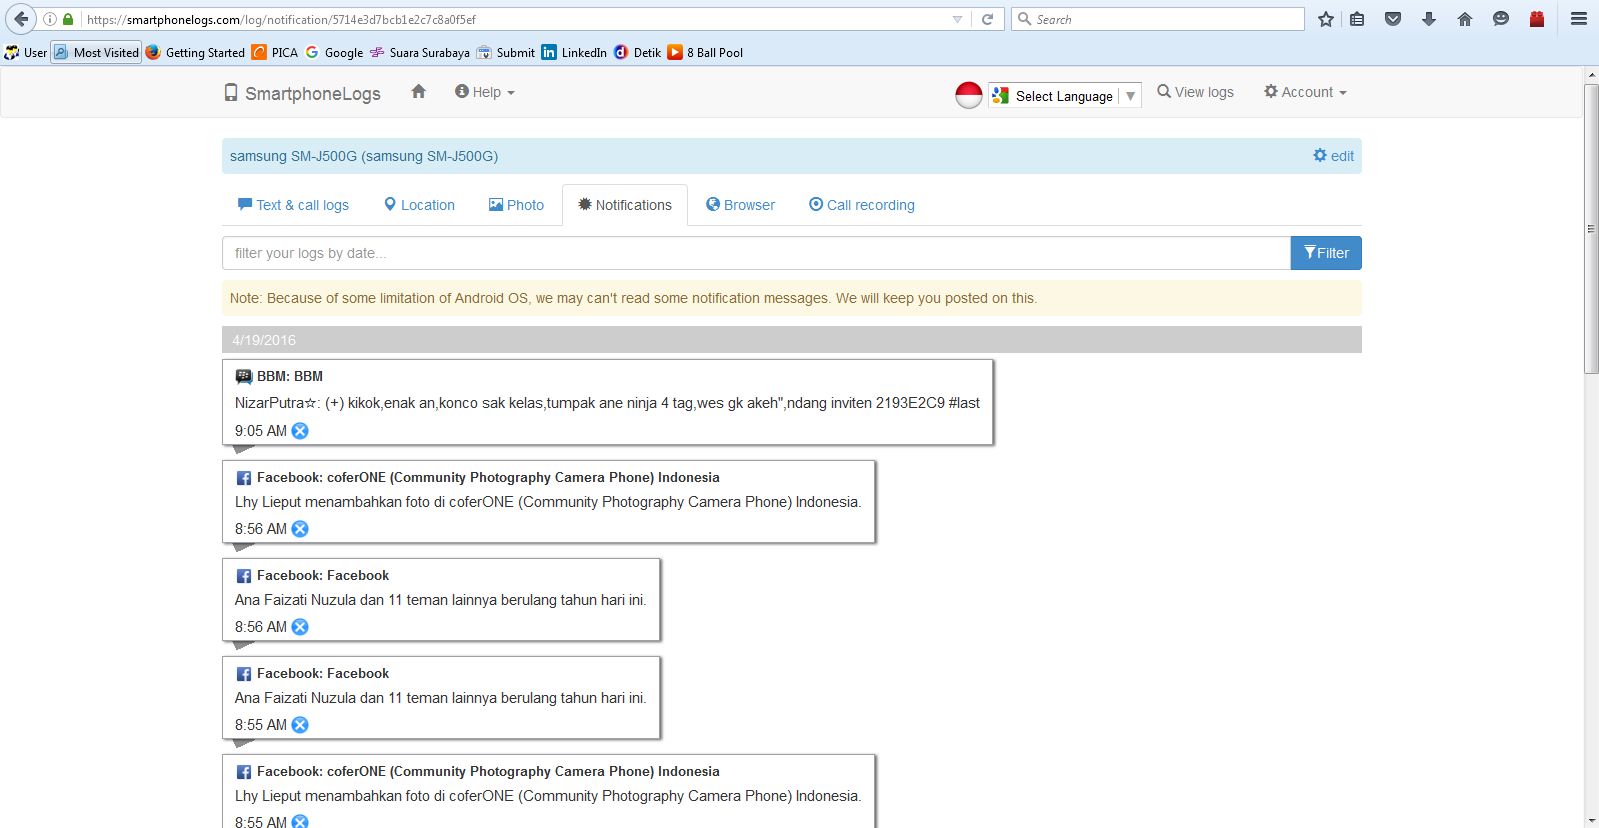Switch to the Photo tab
1599x828 pixels.
516,205
